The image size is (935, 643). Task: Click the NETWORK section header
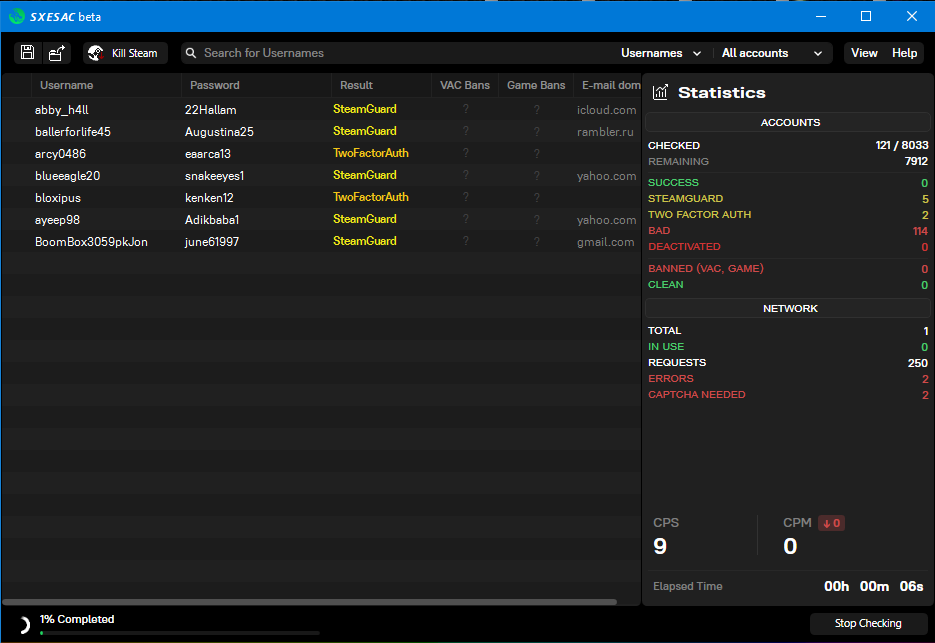(790, 308)
